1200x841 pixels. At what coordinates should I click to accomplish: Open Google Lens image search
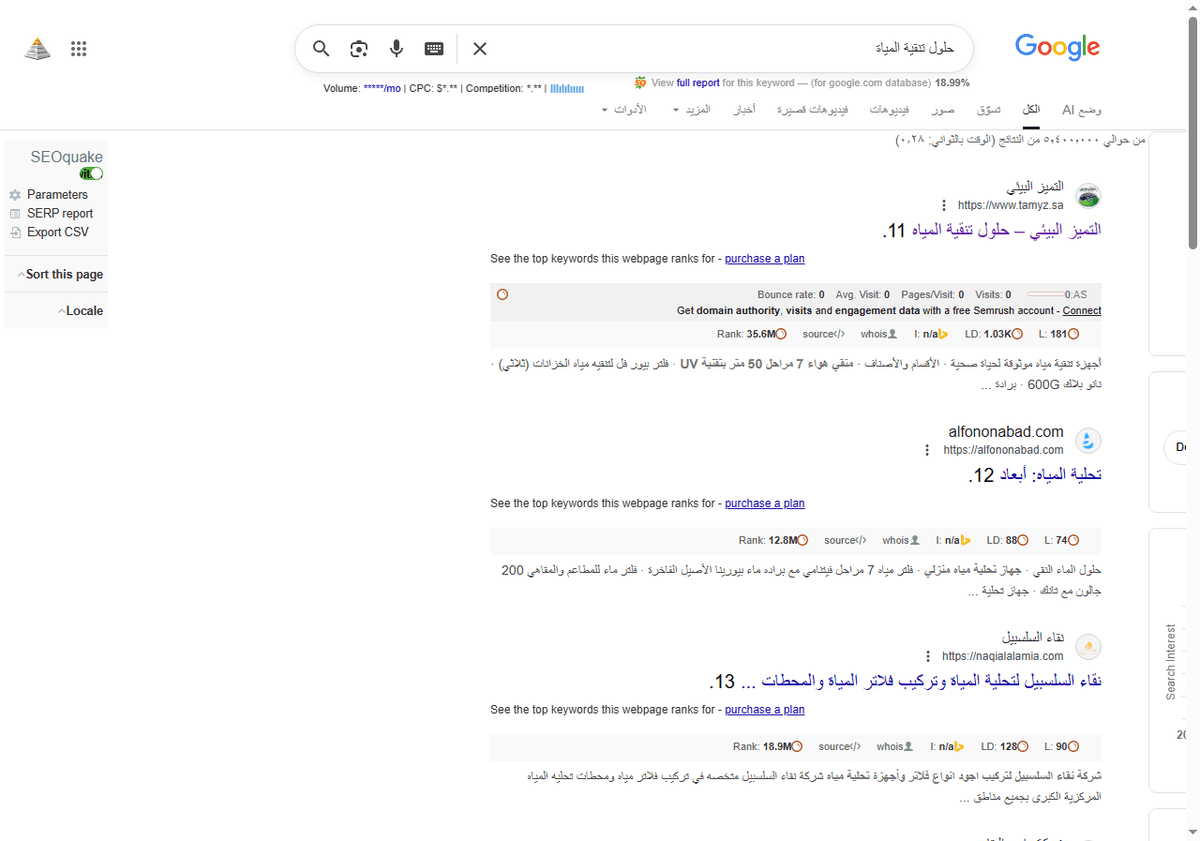359,48
